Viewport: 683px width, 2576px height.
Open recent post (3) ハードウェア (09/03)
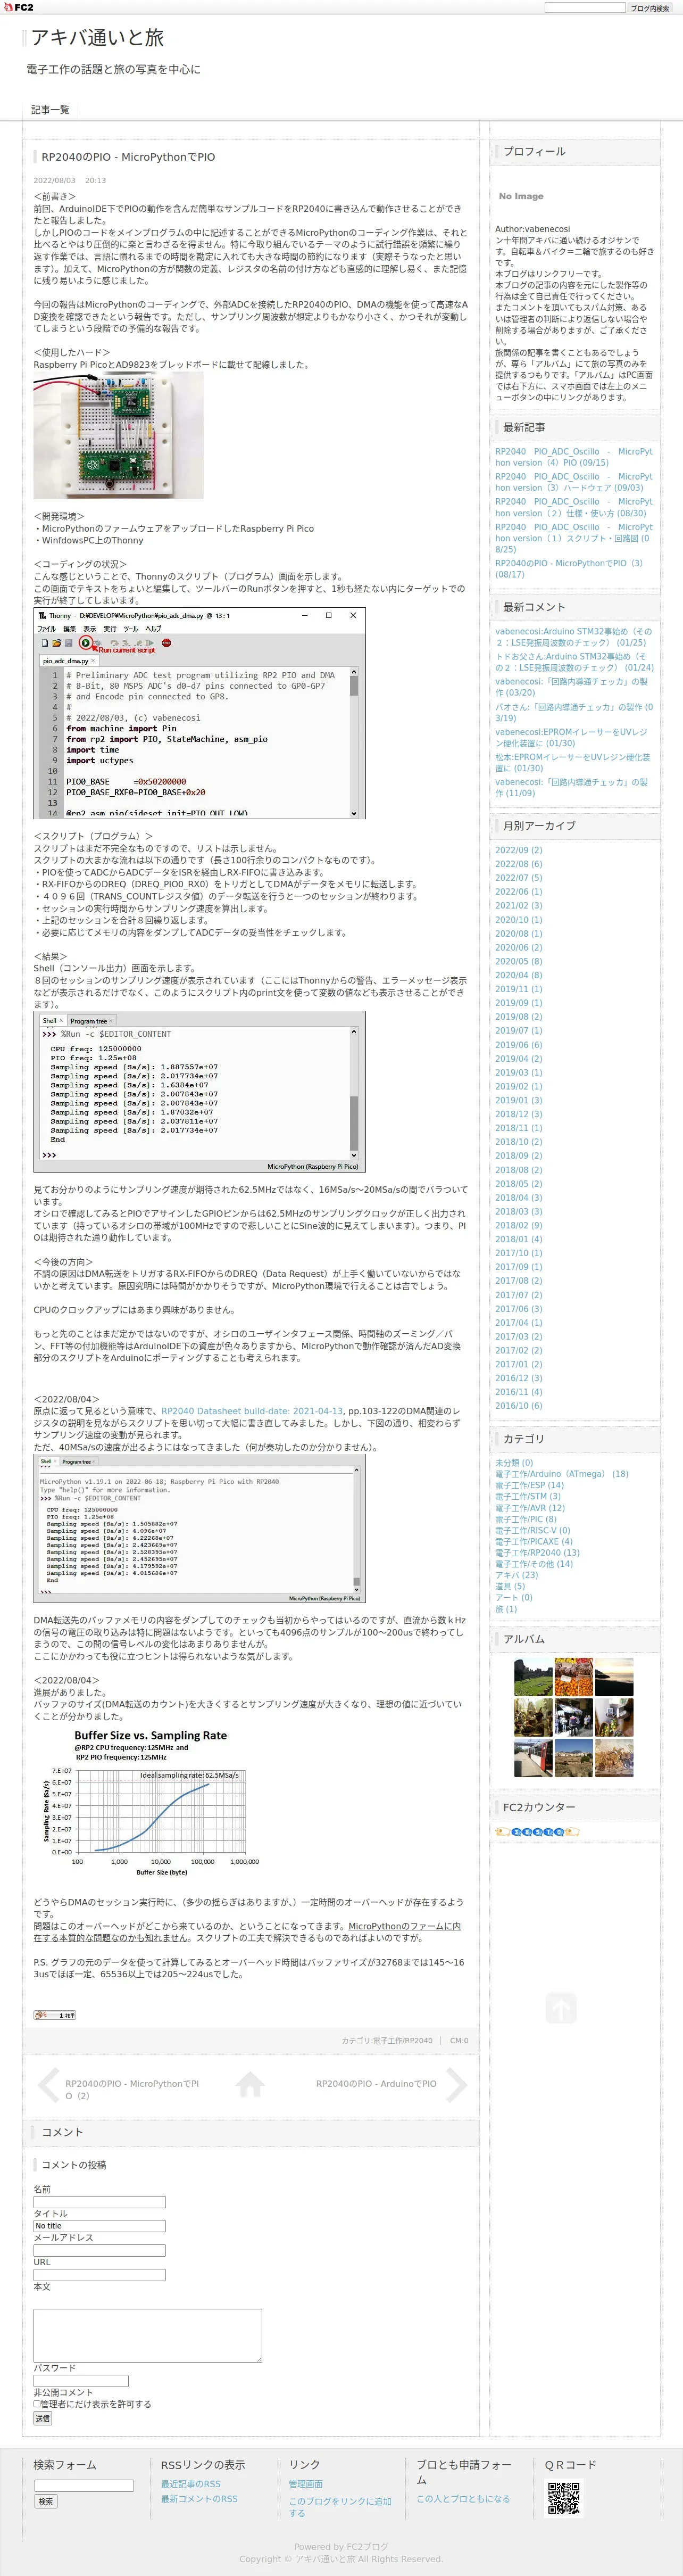click(573, 482)
